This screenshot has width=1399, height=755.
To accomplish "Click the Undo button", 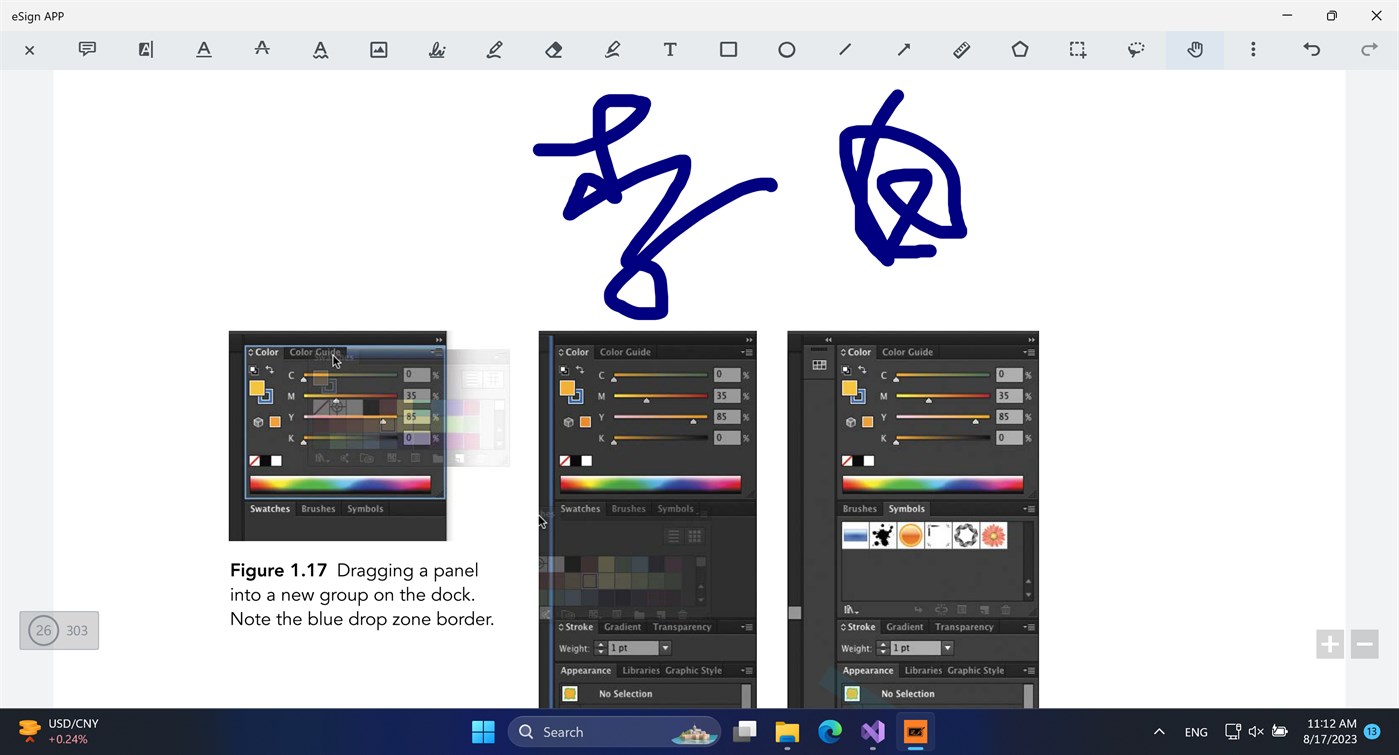I will [x=1311, y=49].
